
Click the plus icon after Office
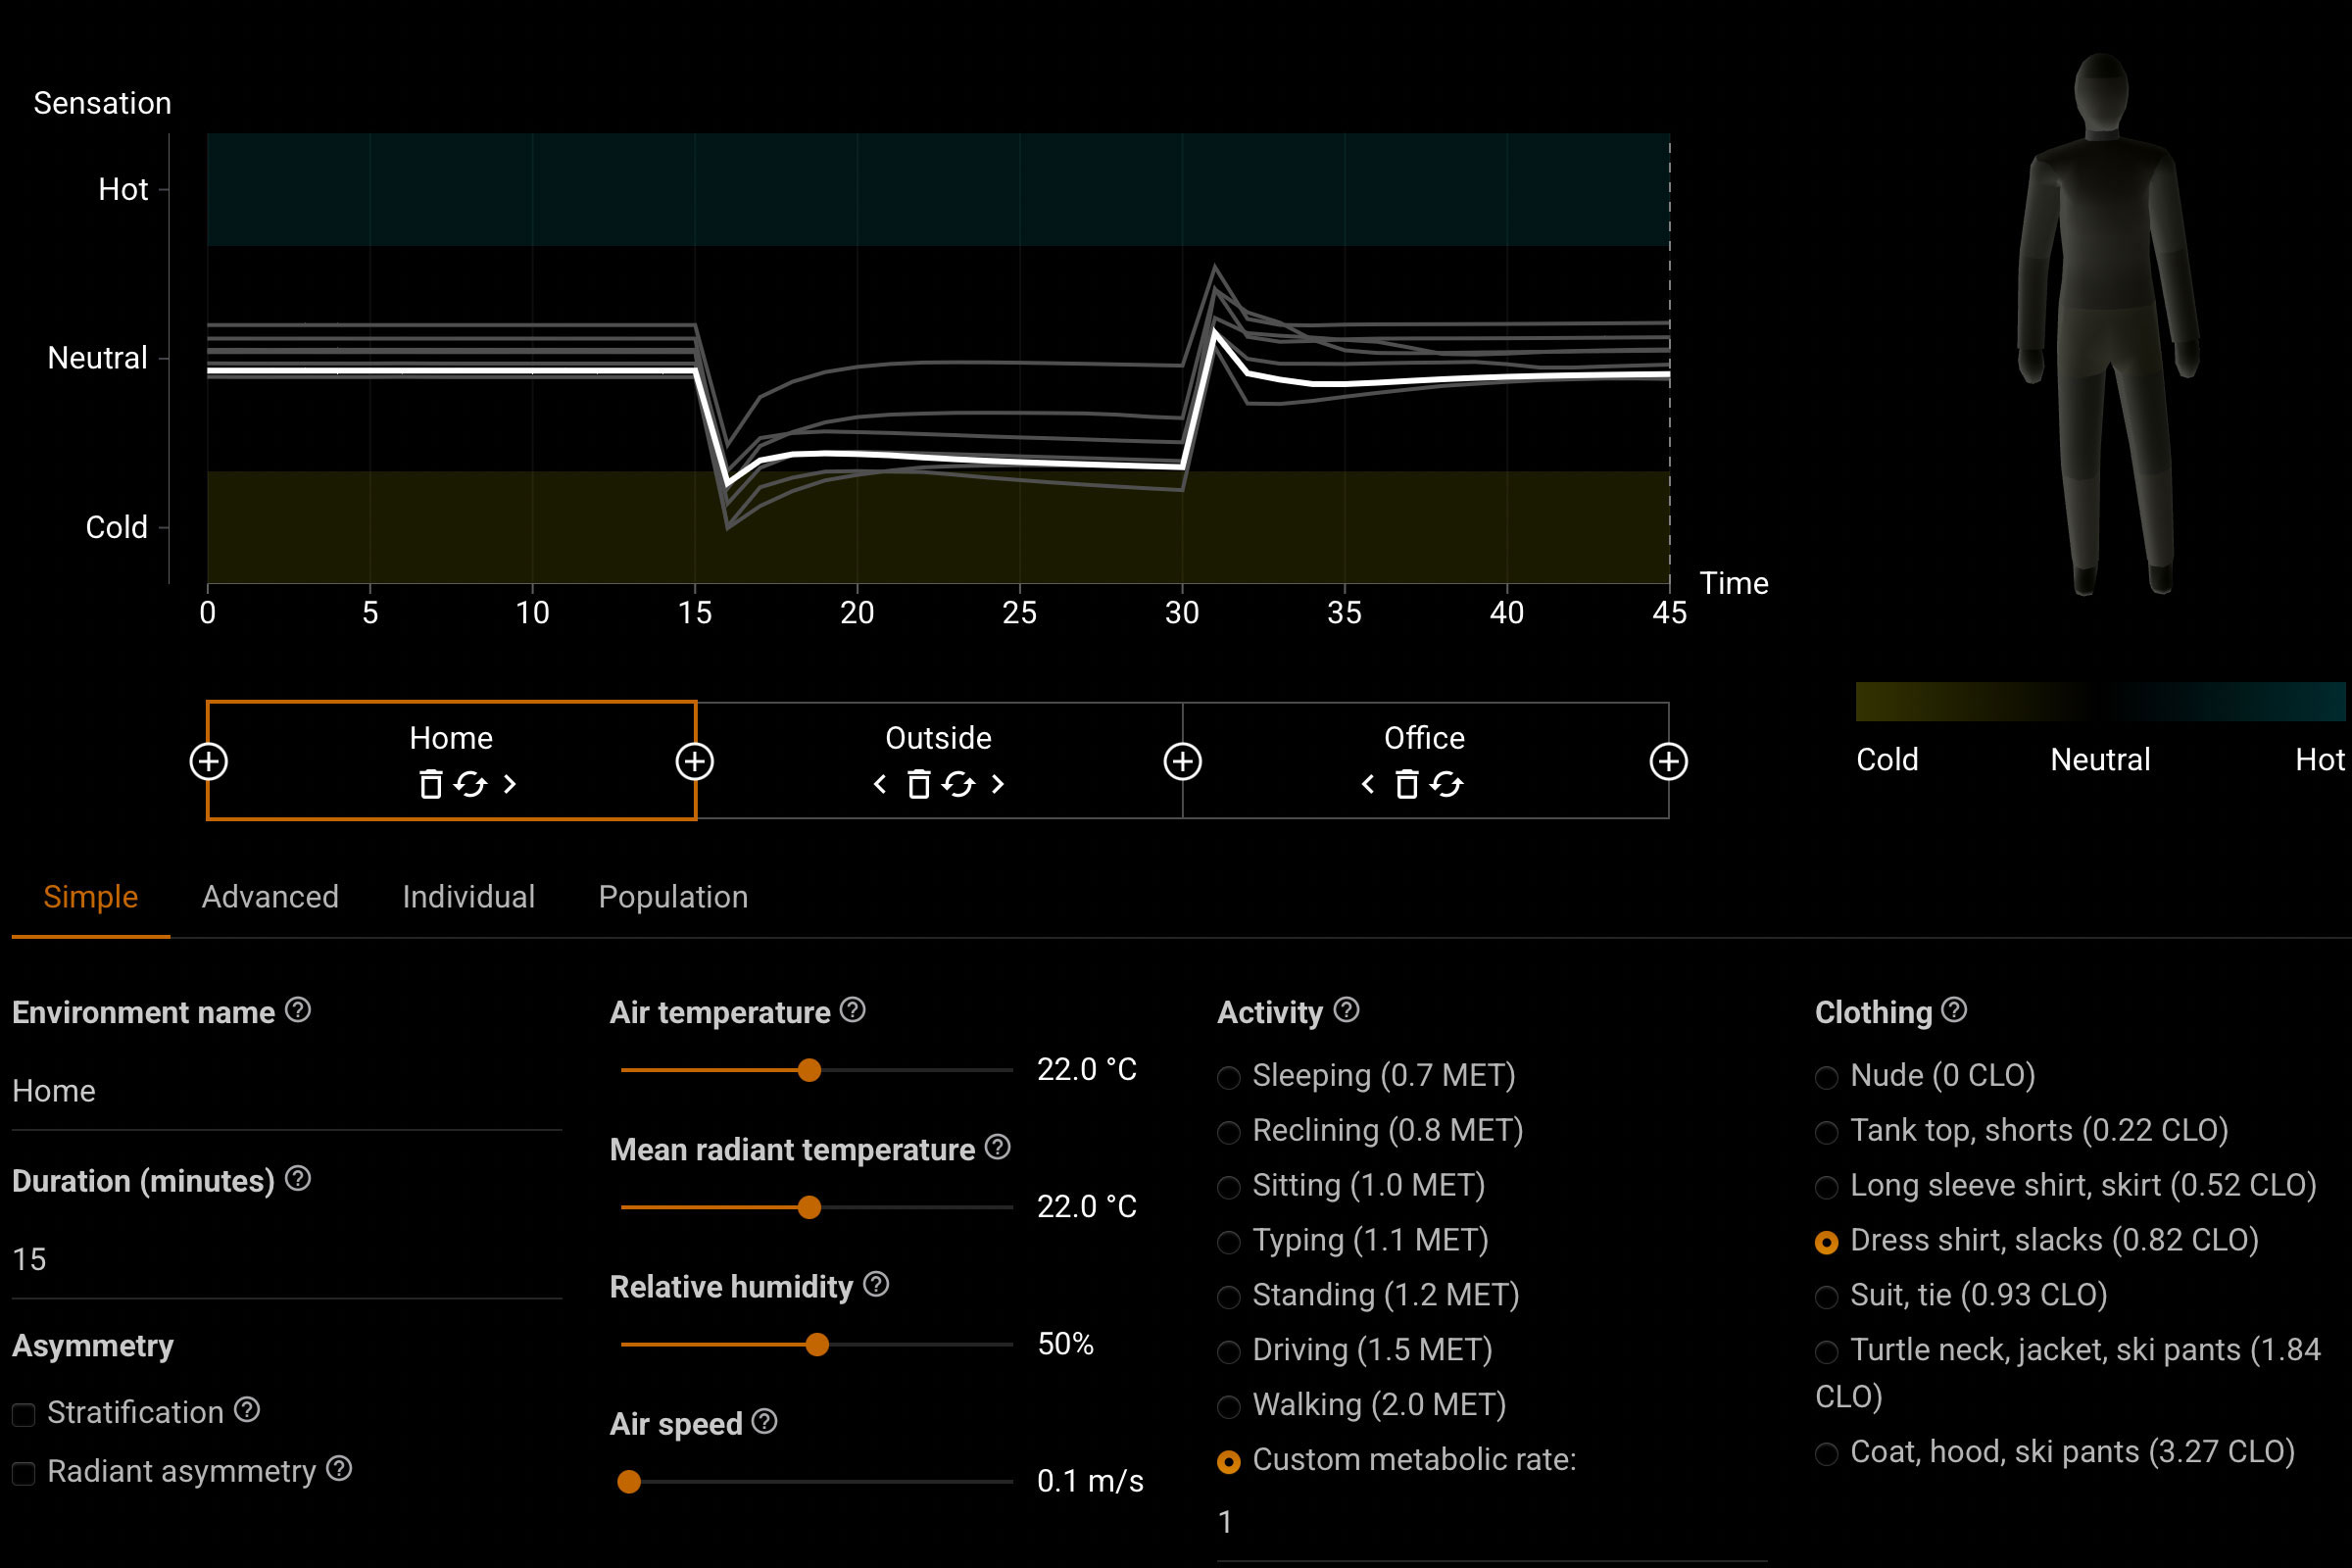[x=1668, y=761]
